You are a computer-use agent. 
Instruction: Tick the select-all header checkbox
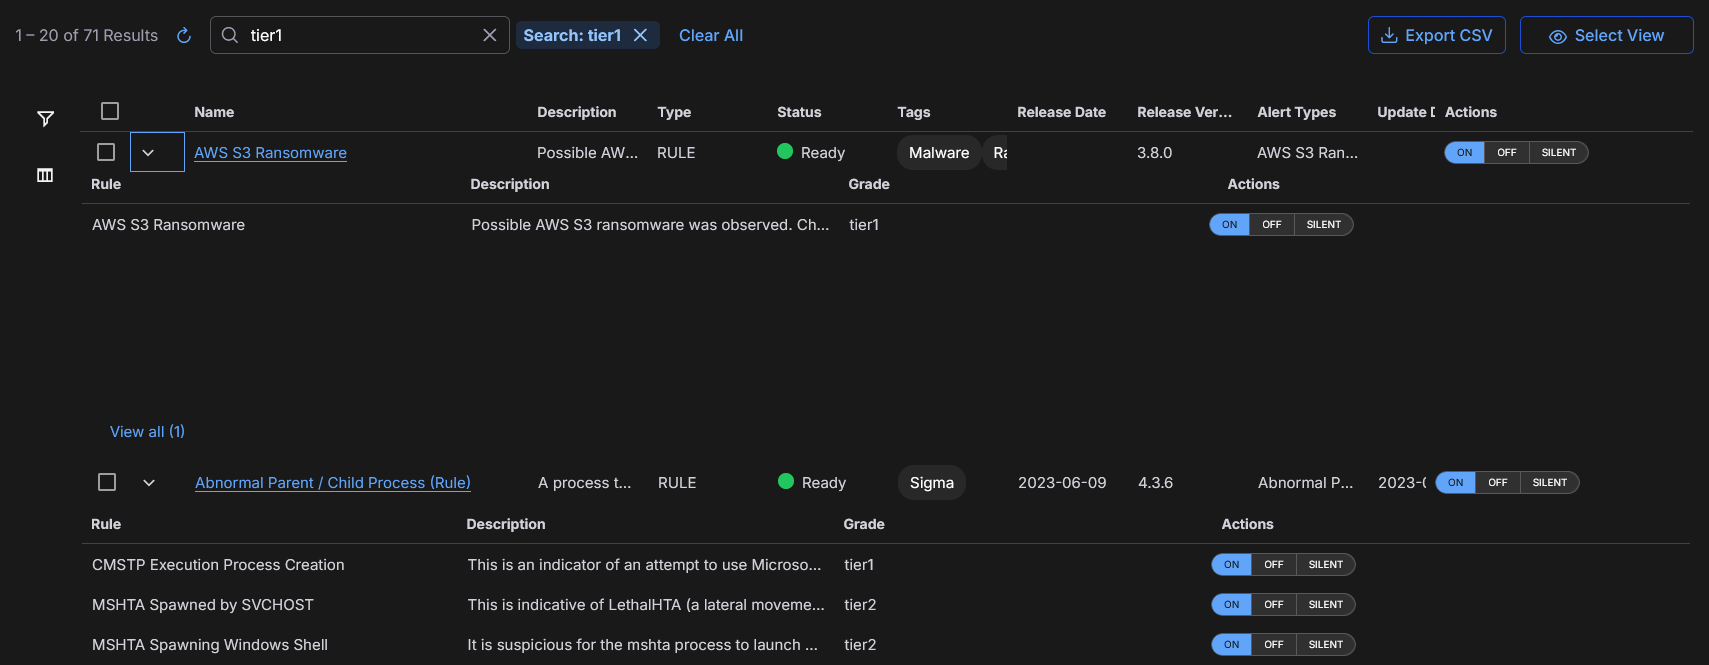[x=110, y=111]
